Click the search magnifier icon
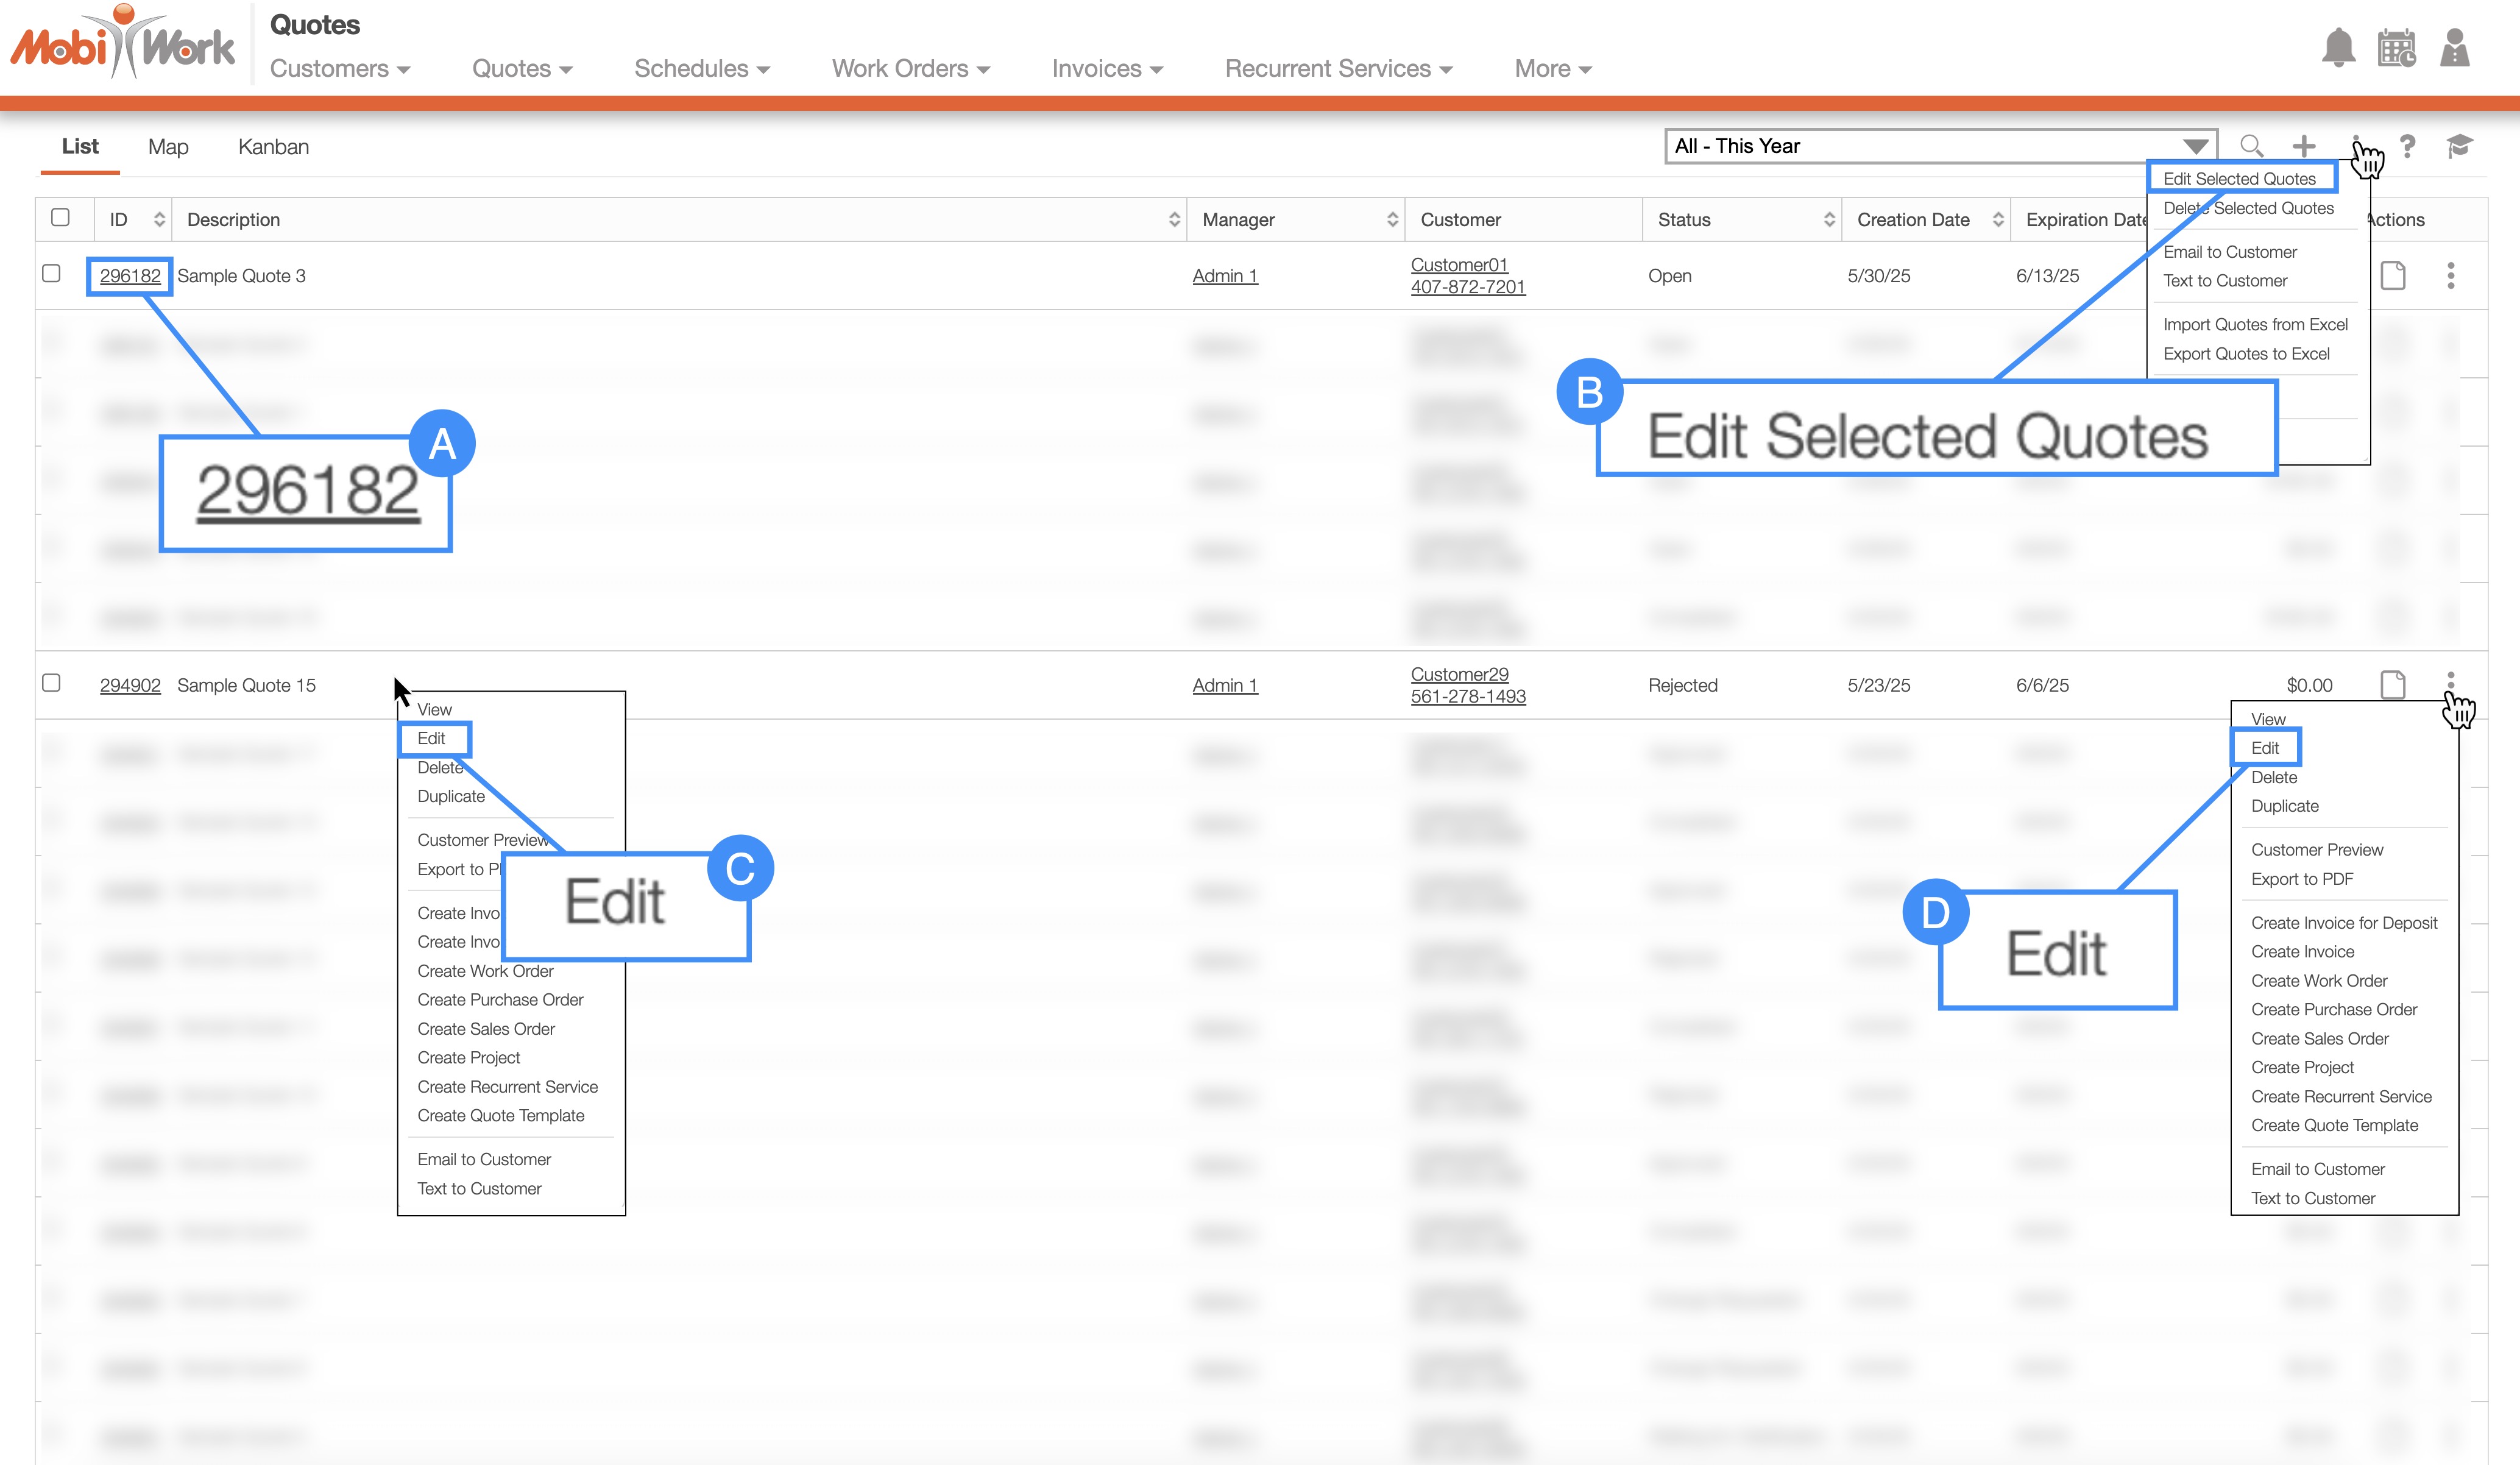The image size is (2520, 1465). pyautogui.click(x=2251, y=146)
